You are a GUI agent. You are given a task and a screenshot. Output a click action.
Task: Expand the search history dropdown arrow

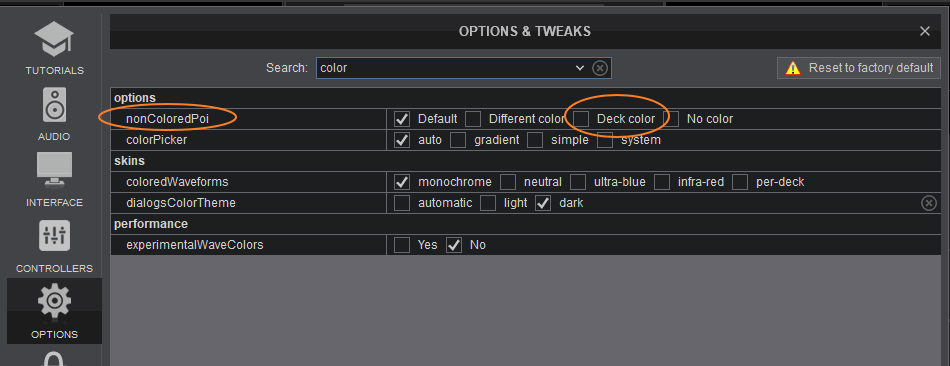[x=580, y=68]
